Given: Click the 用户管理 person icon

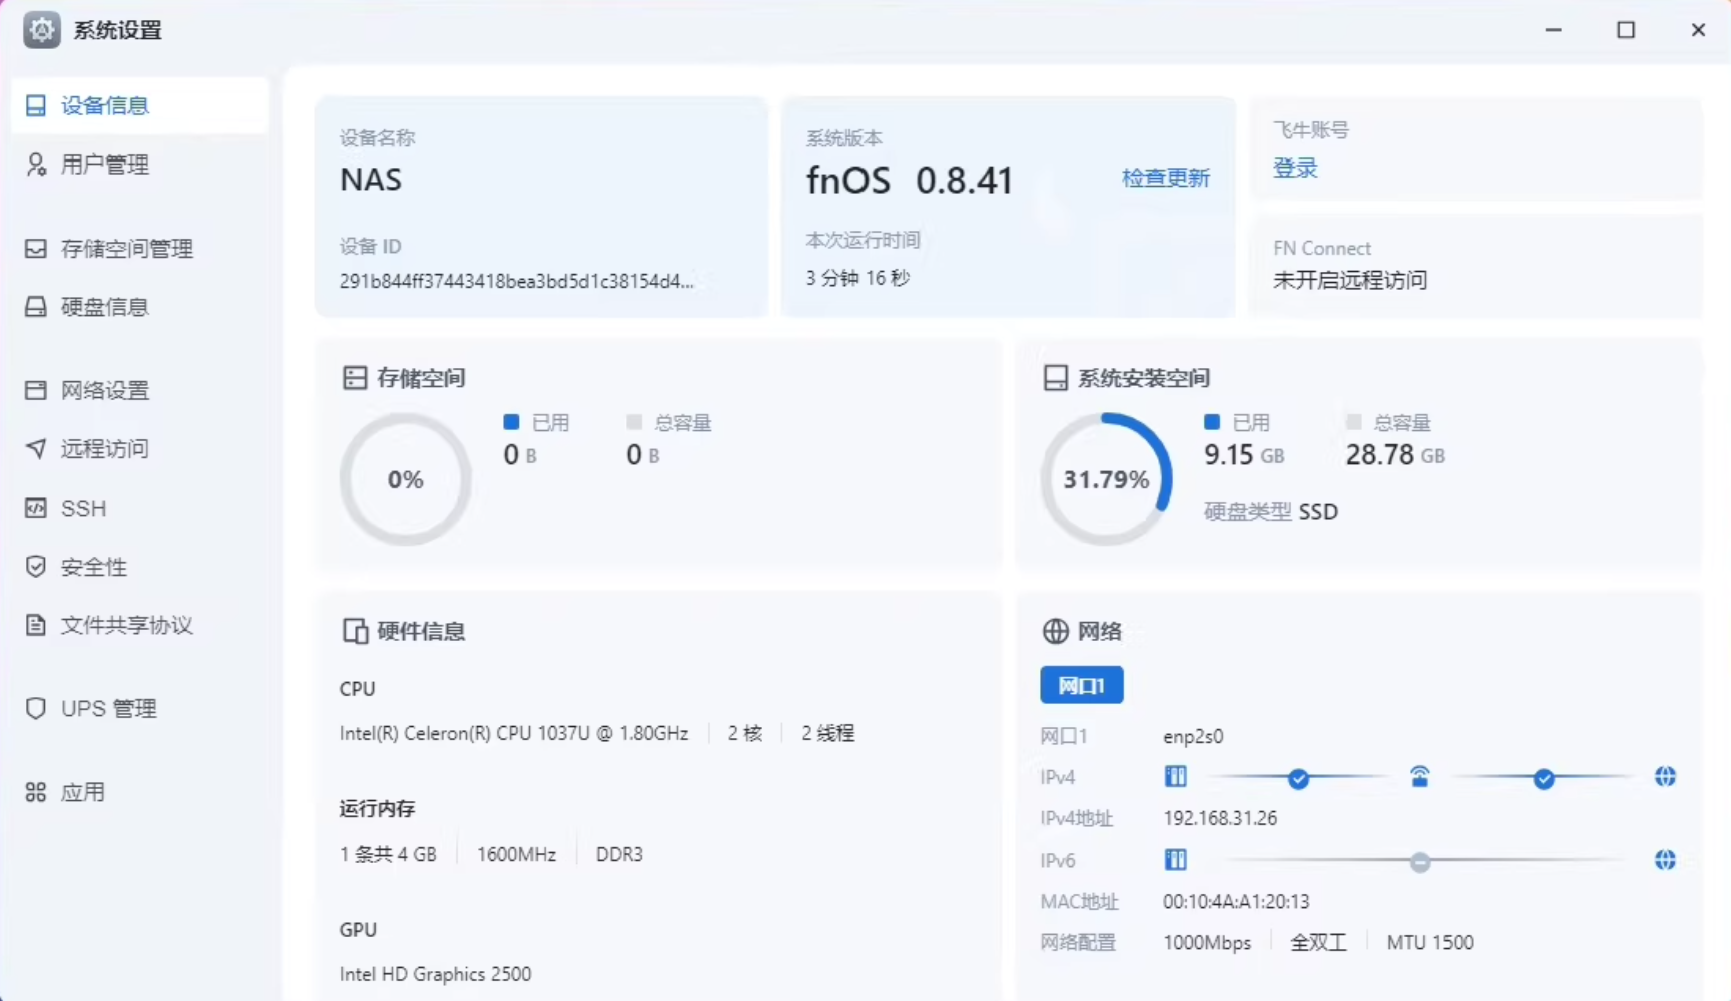Looking at the screenshot, I should pyautogui.click(x=36, y=164).
